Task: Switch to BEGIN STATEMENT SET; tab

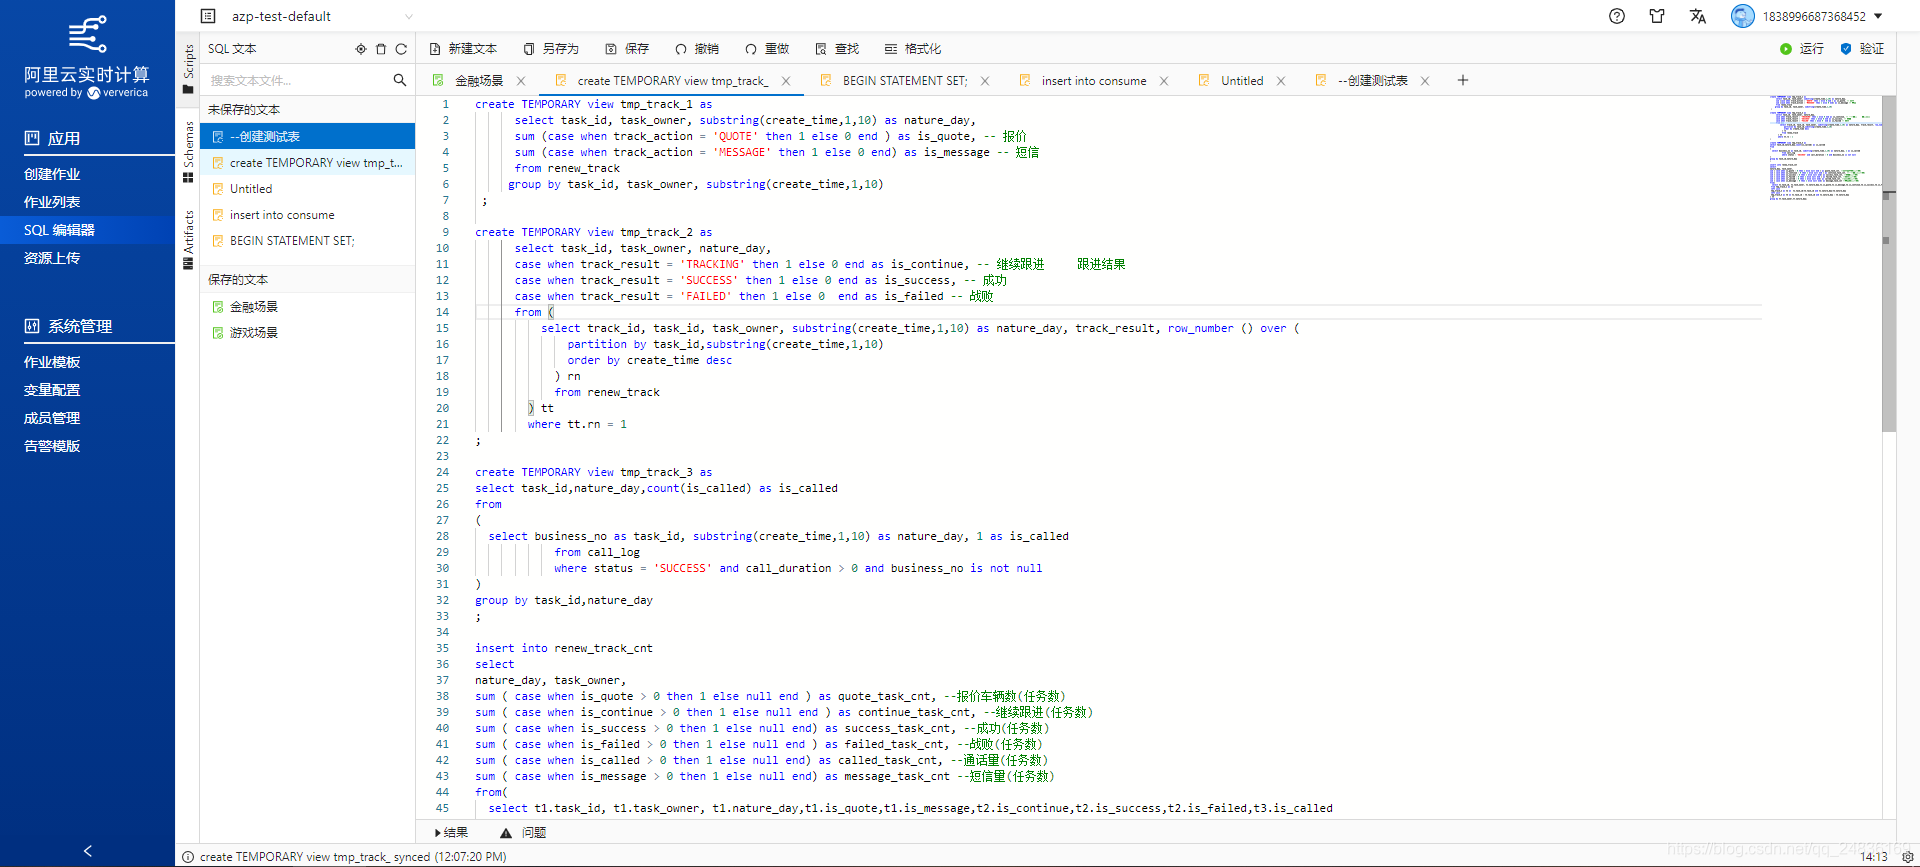Action: (905, 81)
